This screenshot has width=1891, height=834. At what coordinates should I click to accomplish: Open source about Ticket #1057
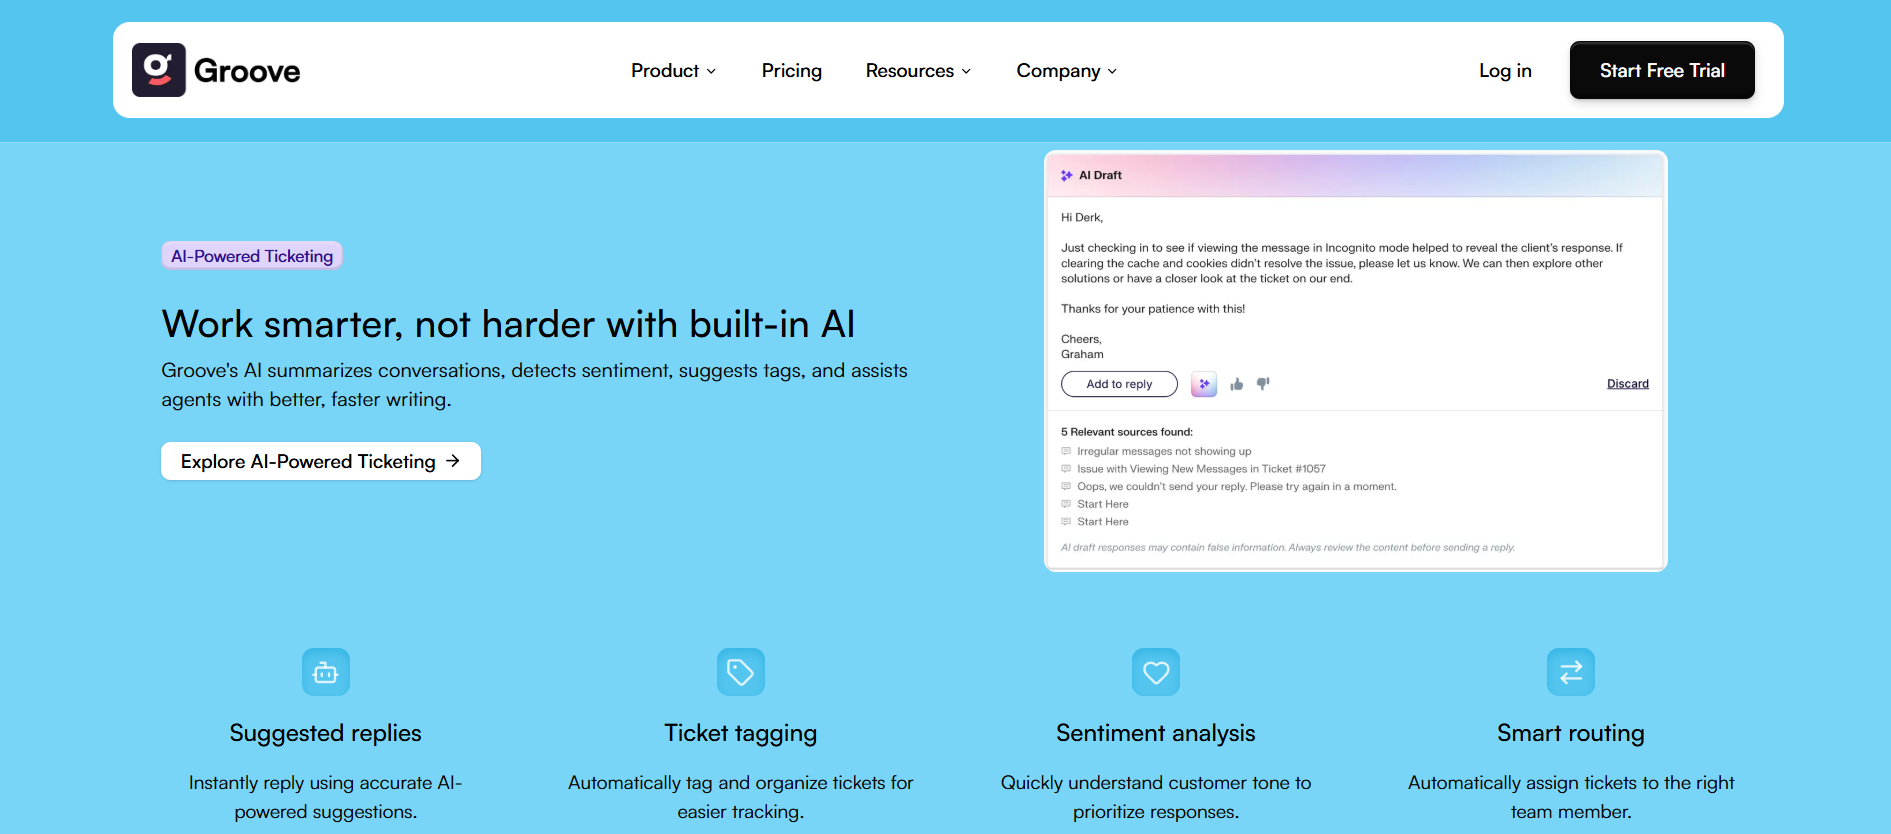click(1200, 469)
